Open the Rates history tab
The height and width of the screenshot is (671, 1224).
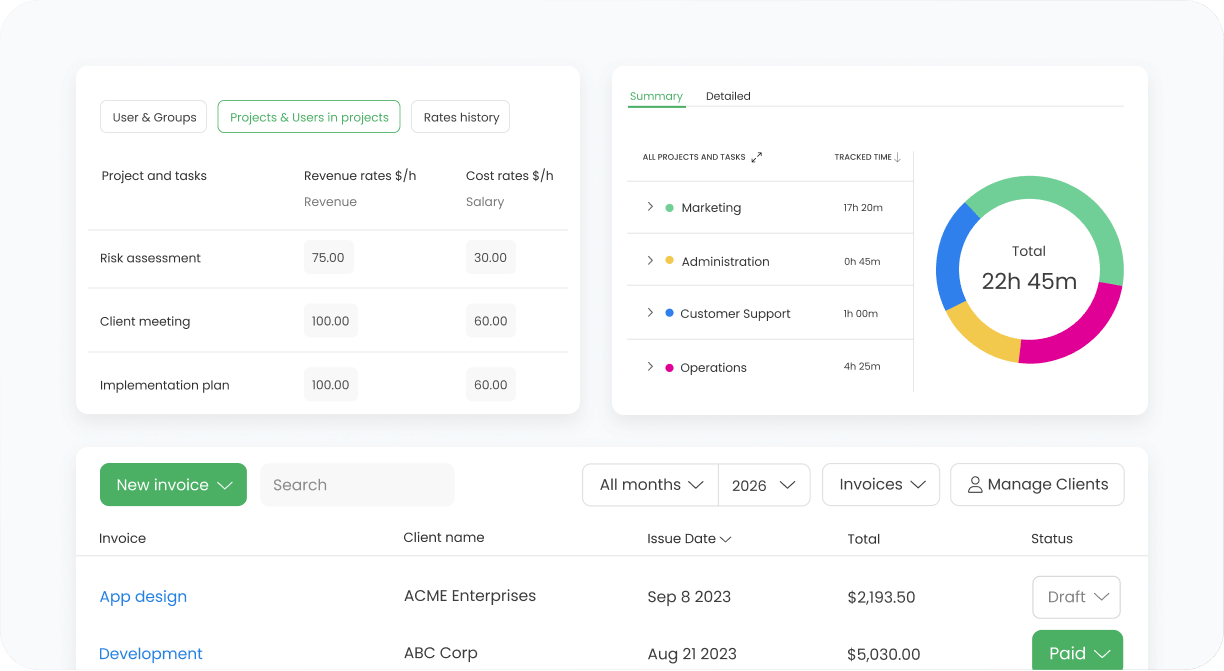pyautogui.click(x=461, y=117)
